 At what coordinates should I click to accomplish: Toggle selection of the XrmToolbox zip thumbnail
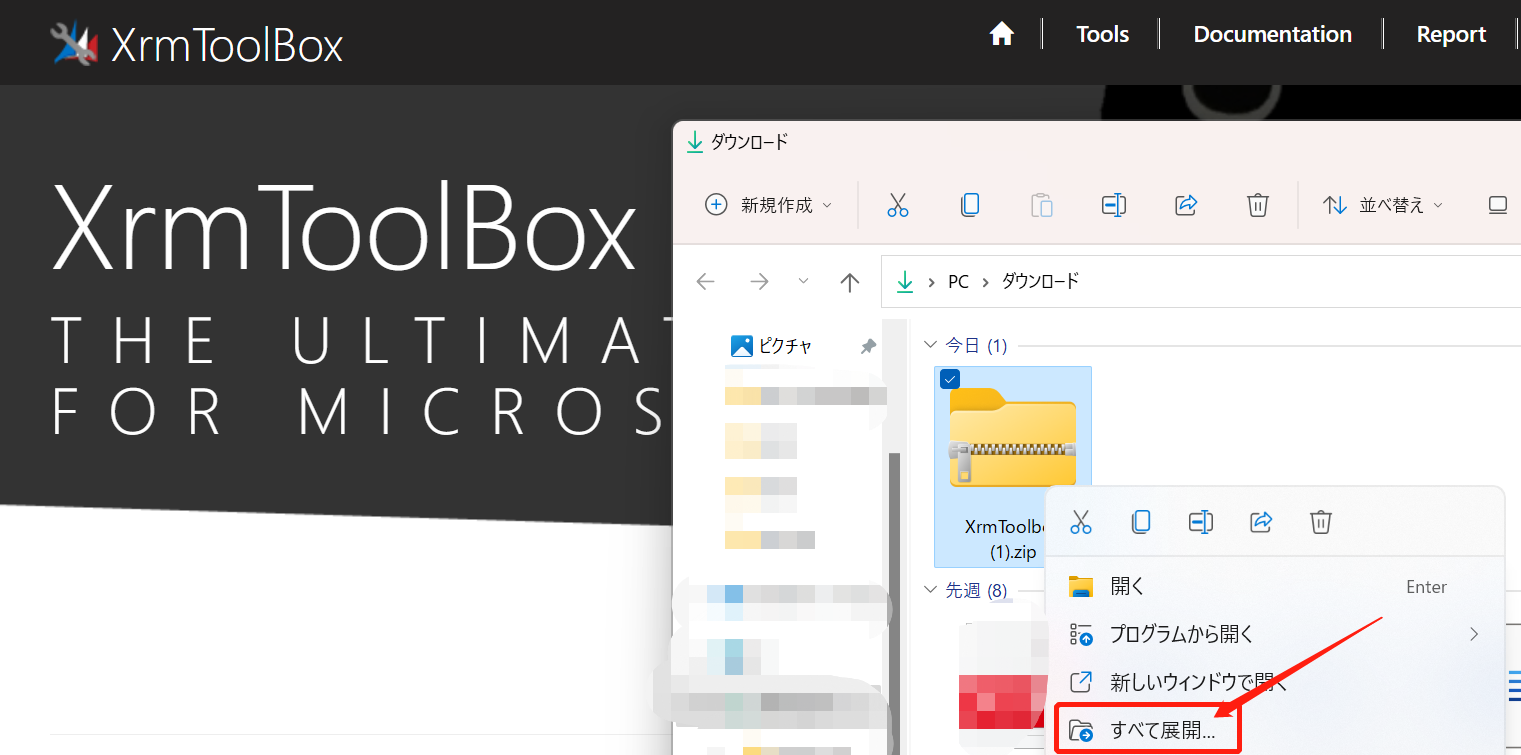[1012, 435]
